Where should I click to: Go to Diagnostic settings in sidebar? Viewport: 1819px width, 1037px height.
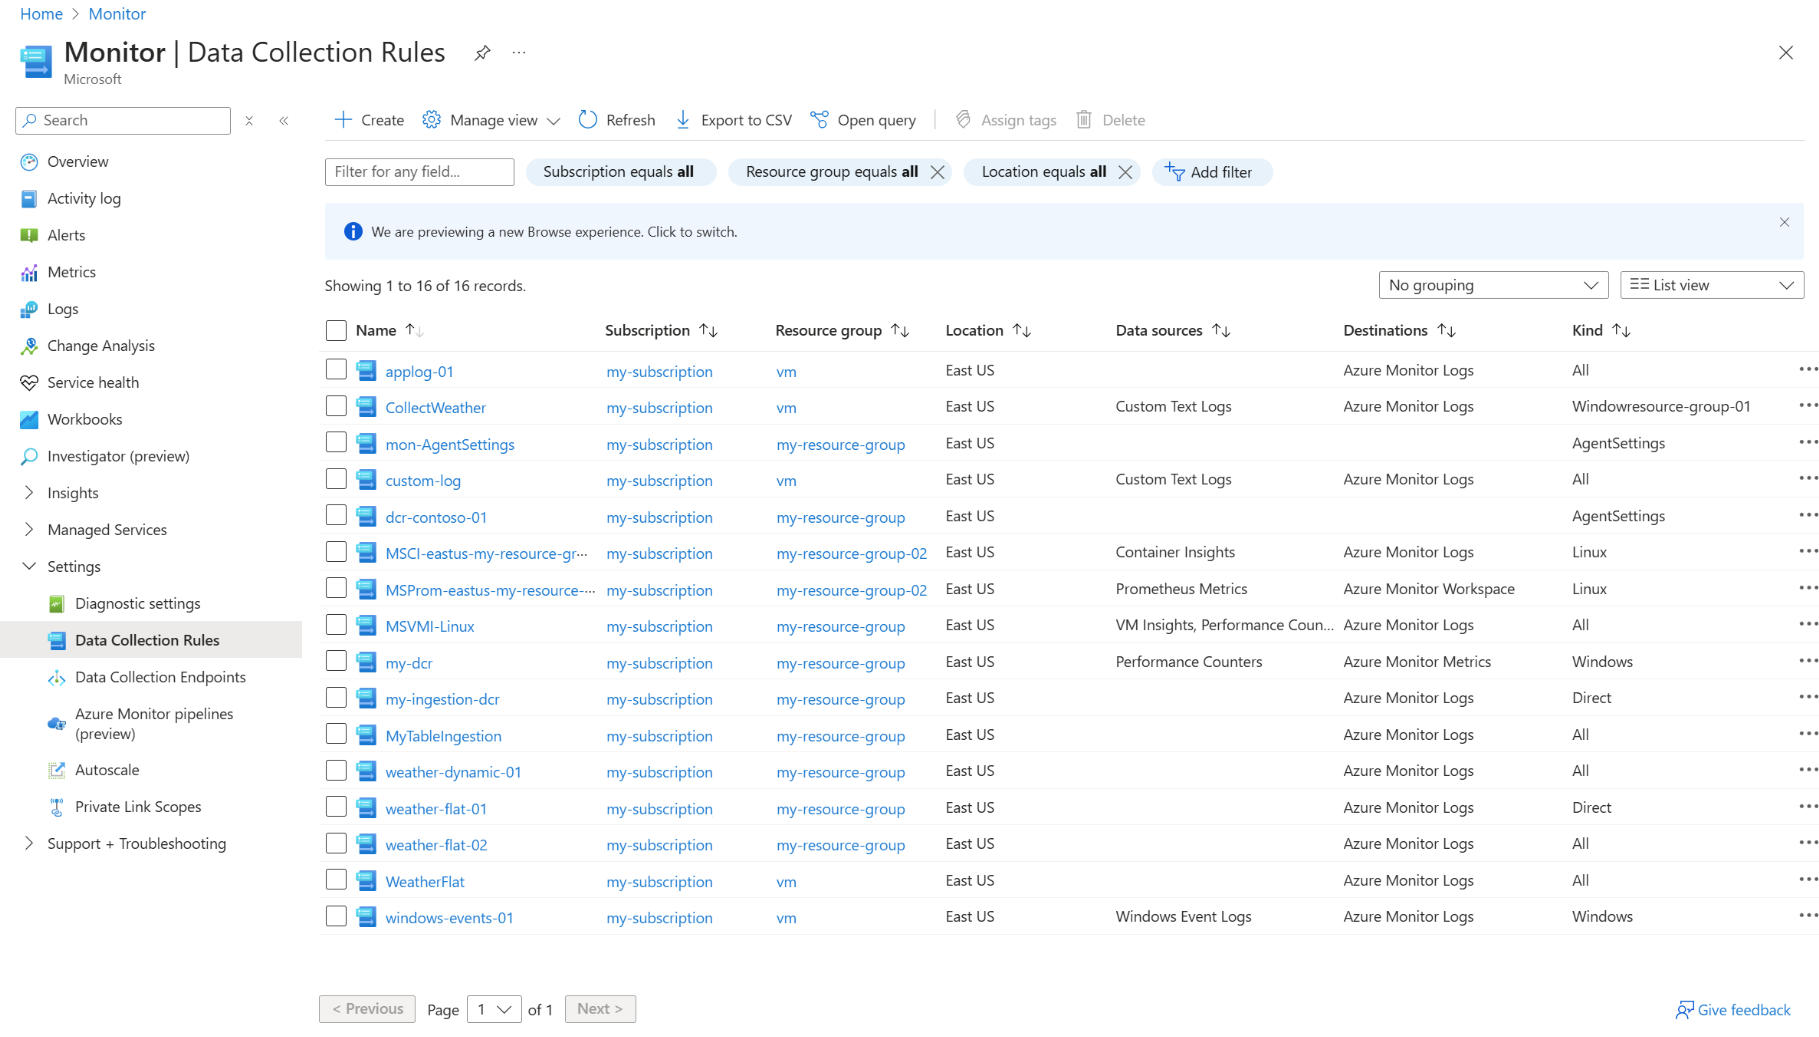point(137,604)
